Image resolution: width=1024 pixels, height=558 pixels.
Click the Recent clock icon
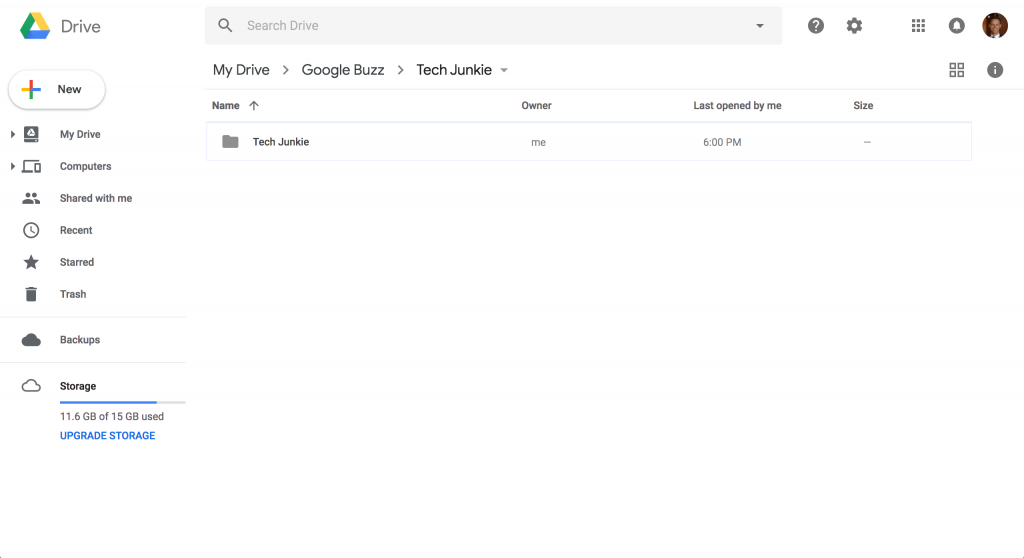(31, 230)
